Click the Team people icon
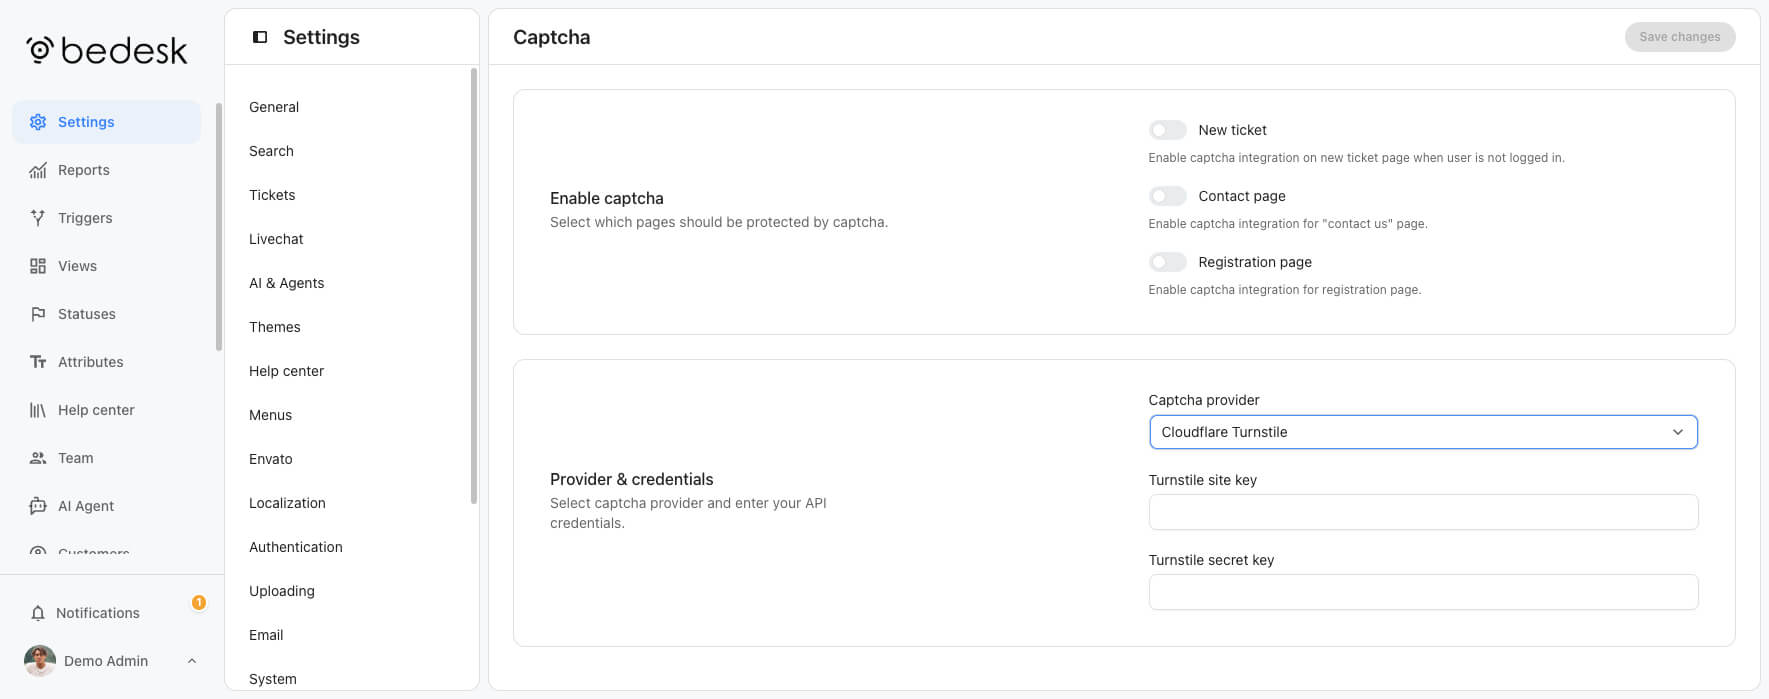1769x699 pixels. coord(38,458)
